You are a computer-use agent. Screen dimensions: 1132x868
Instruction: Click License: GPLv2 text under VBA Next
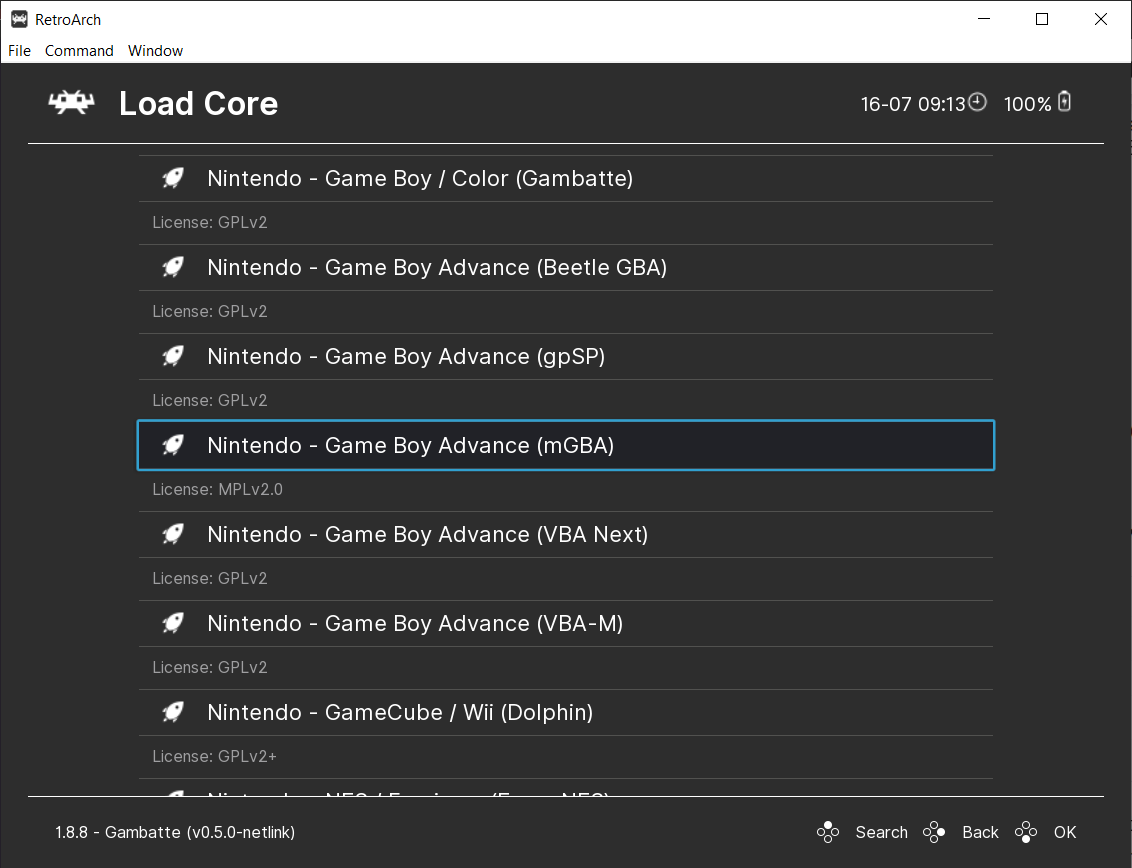pos(209,578)
